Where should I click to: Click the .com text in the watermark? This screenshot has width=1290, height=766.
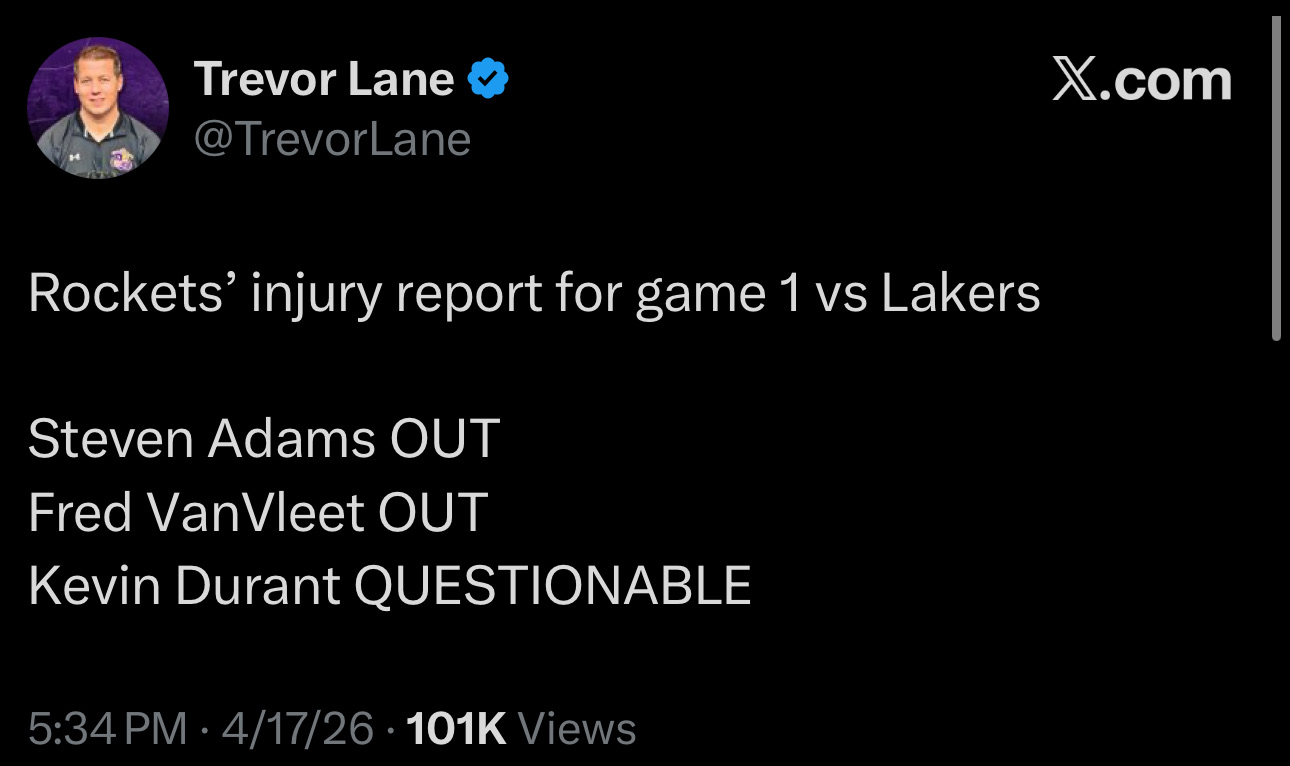tap(1166, 80)
